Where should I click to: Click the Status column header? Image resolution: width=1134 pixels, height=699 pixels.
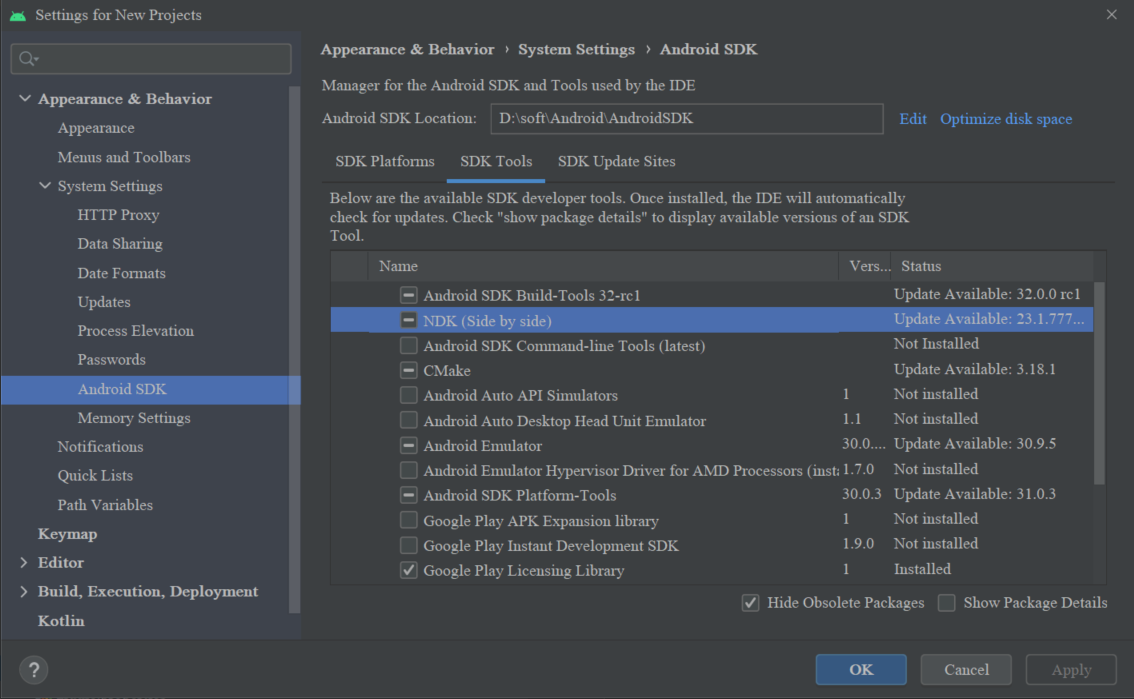(x=992, y=266)
